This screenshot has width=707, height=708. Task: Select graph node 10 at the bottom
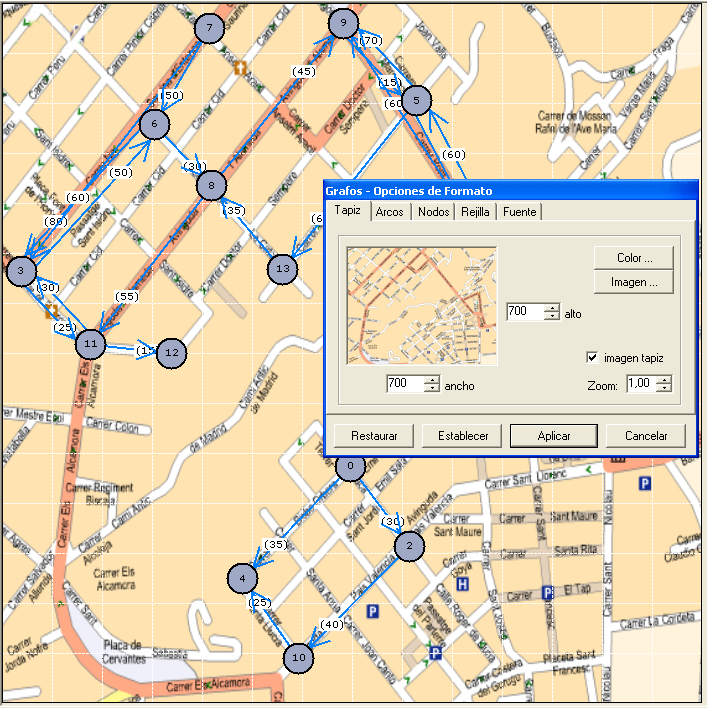tap(298, 657)
